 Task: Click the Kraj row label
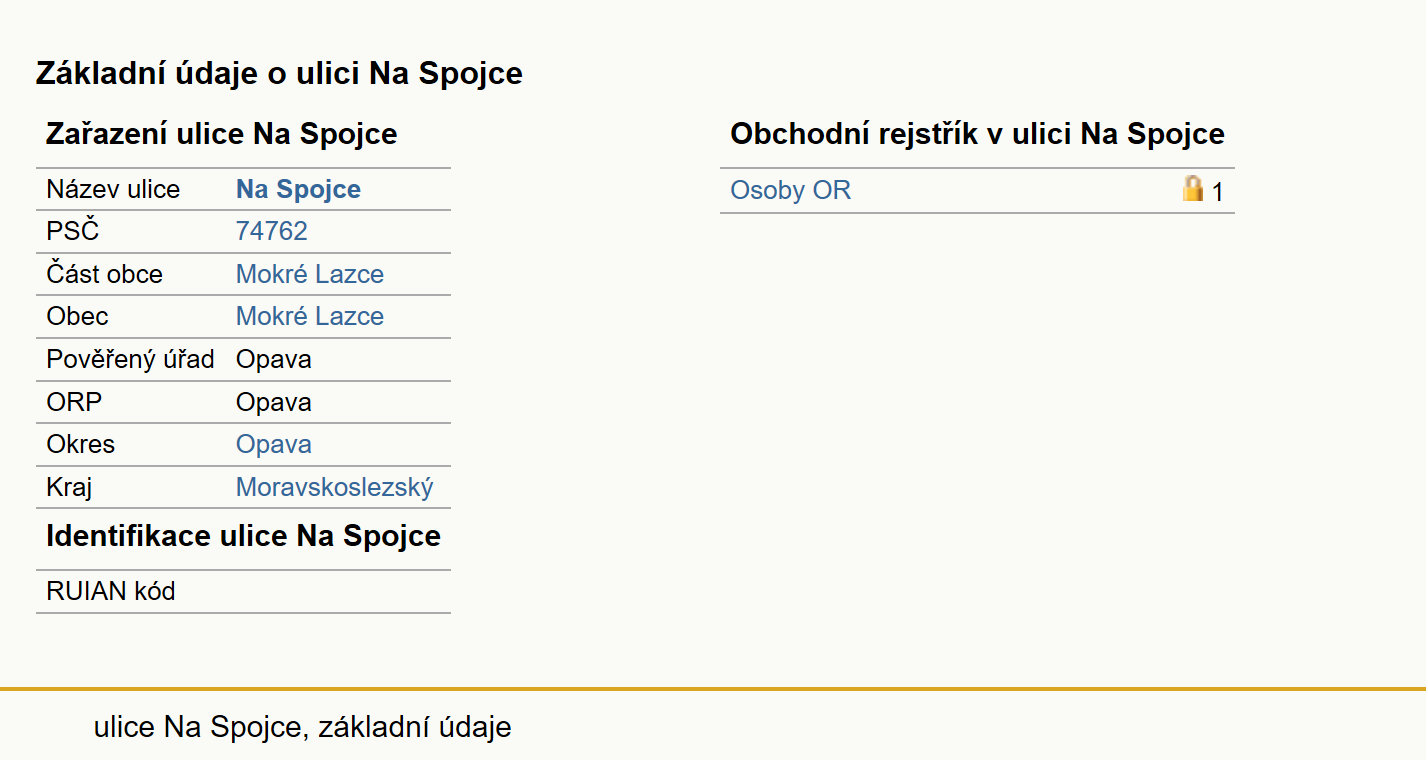(70, 488)
